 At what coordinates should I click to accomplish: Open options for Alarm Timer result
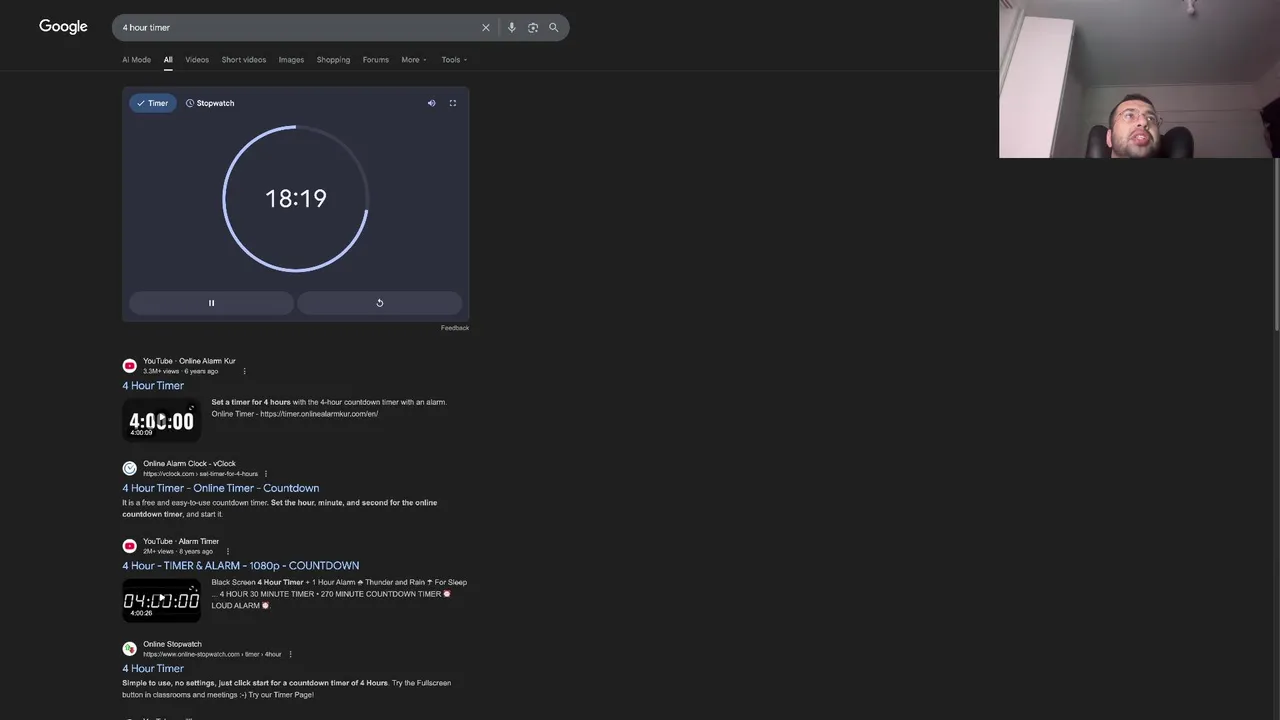coord(228,552)
